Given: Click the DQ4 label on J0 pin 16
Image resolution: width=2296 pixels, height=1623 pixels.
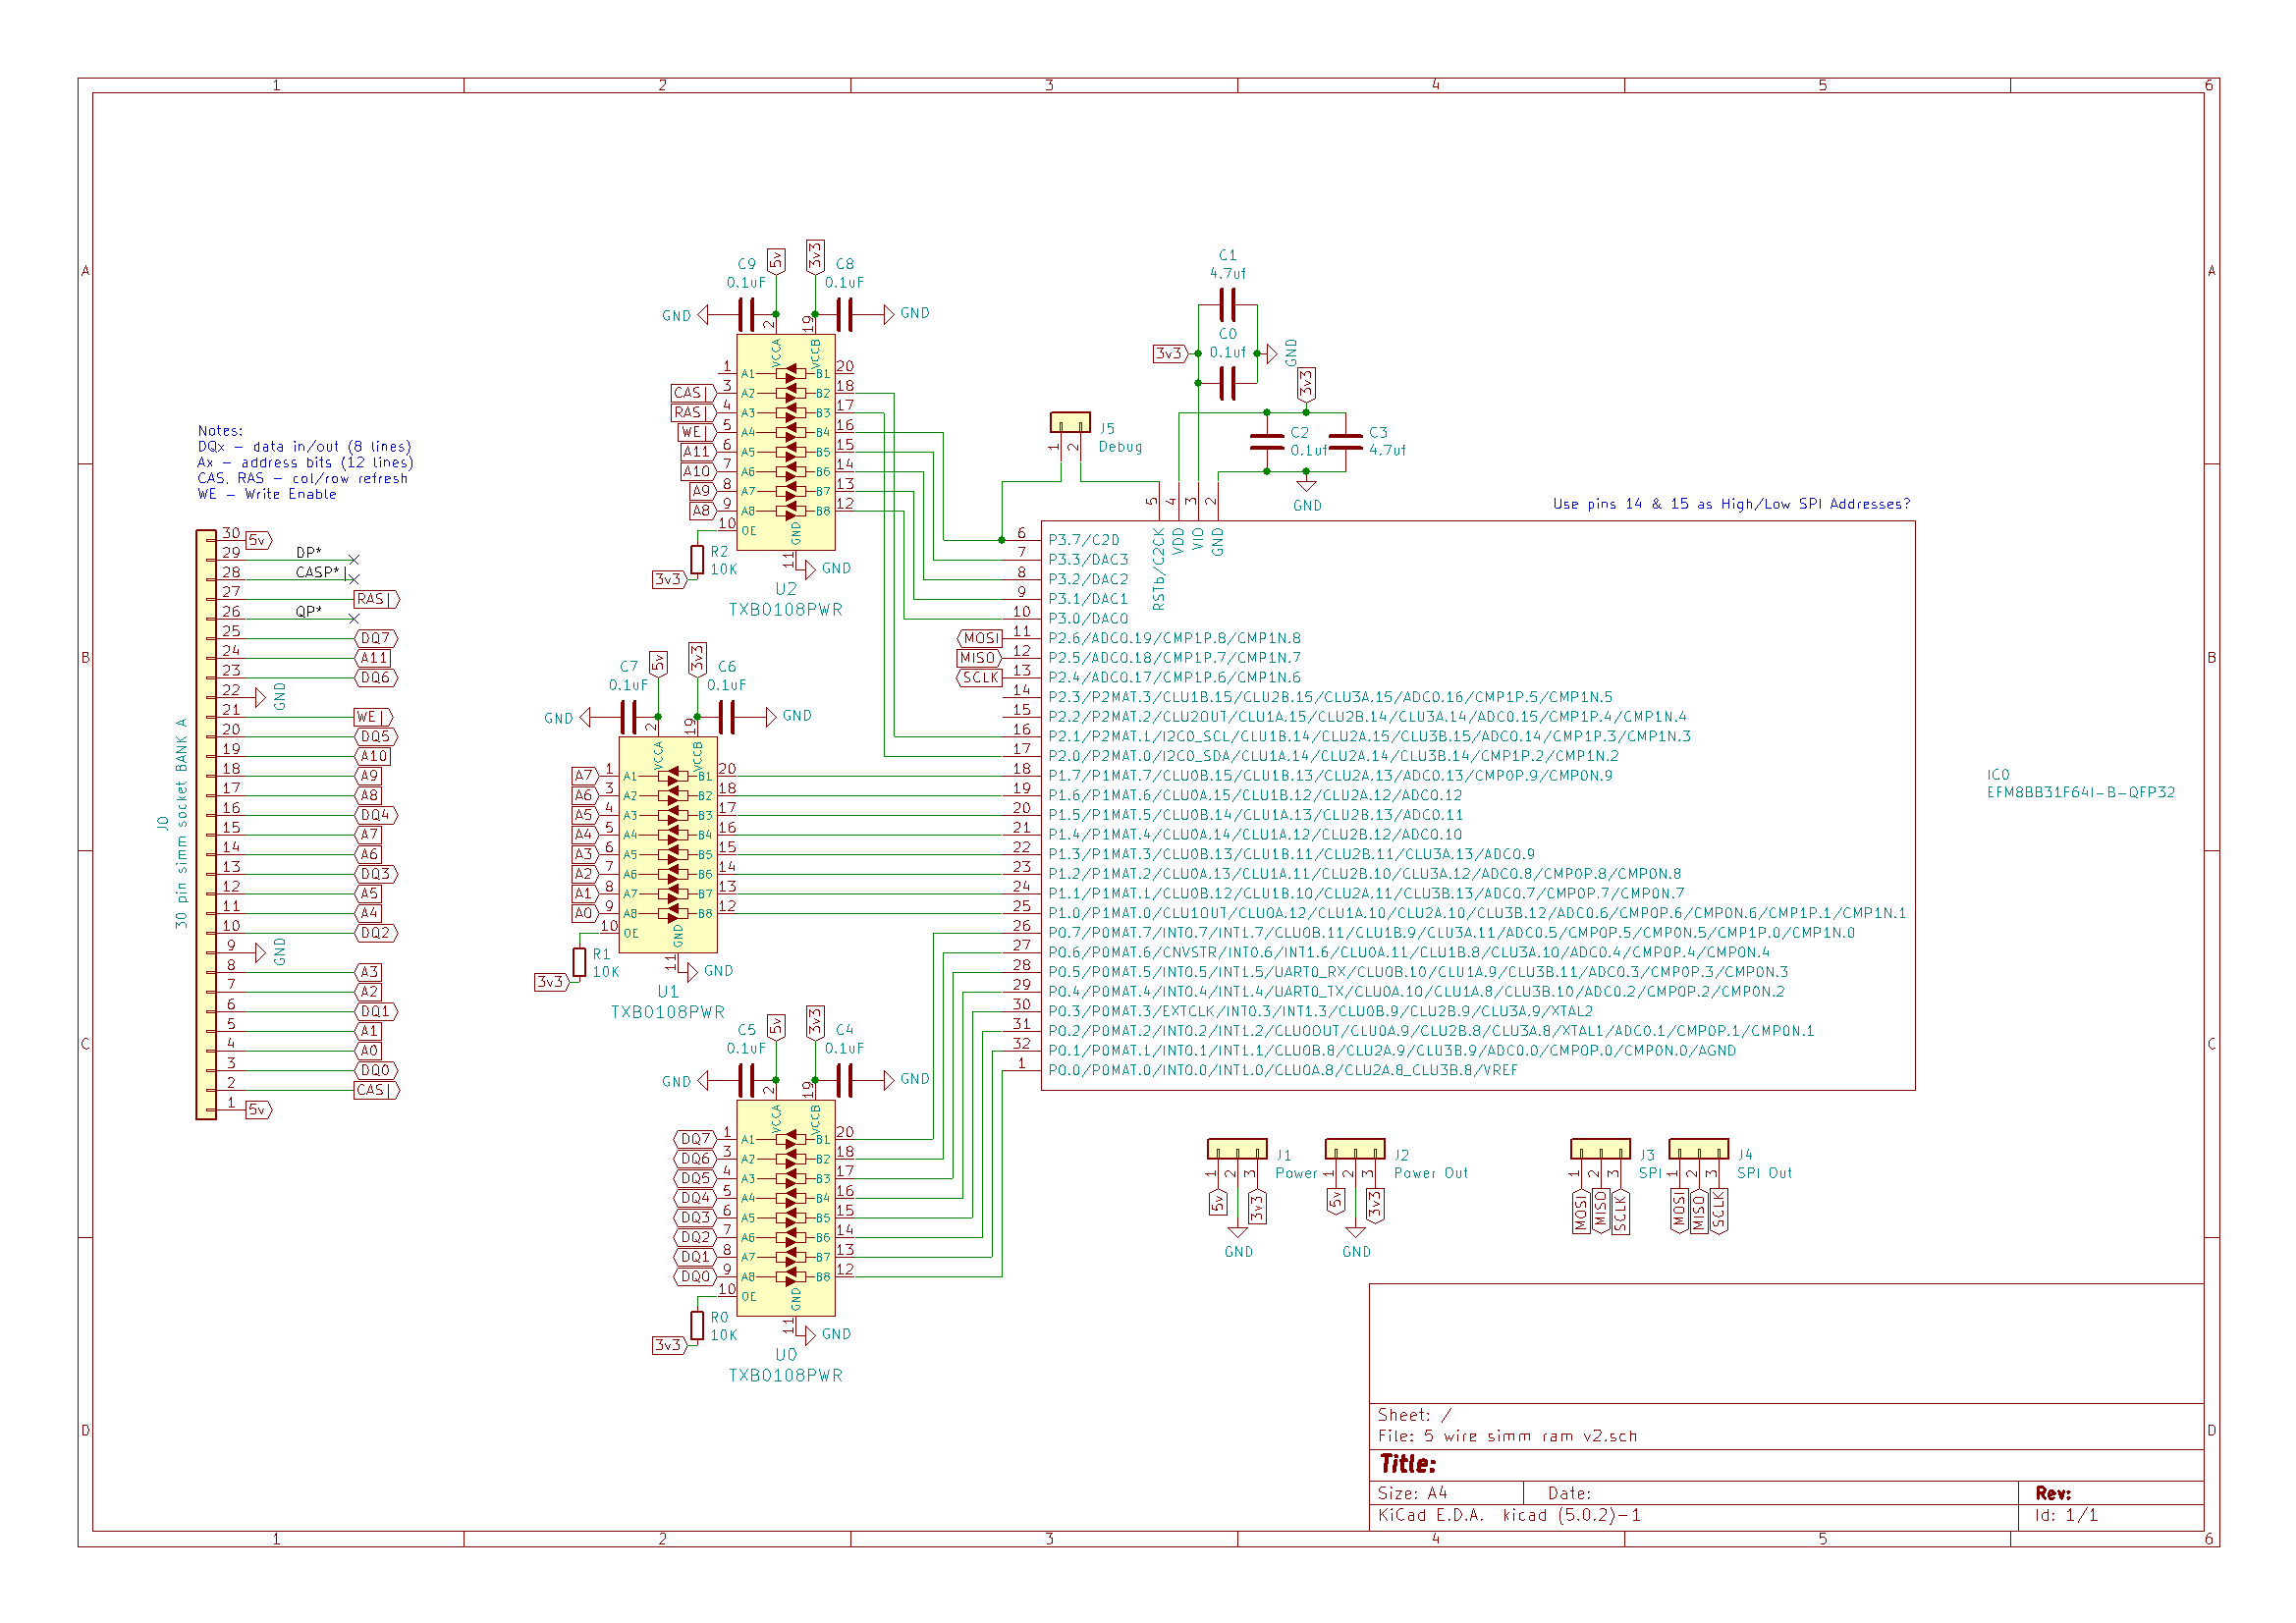Looking at the screenshot, I should click(x=376, y=815).
